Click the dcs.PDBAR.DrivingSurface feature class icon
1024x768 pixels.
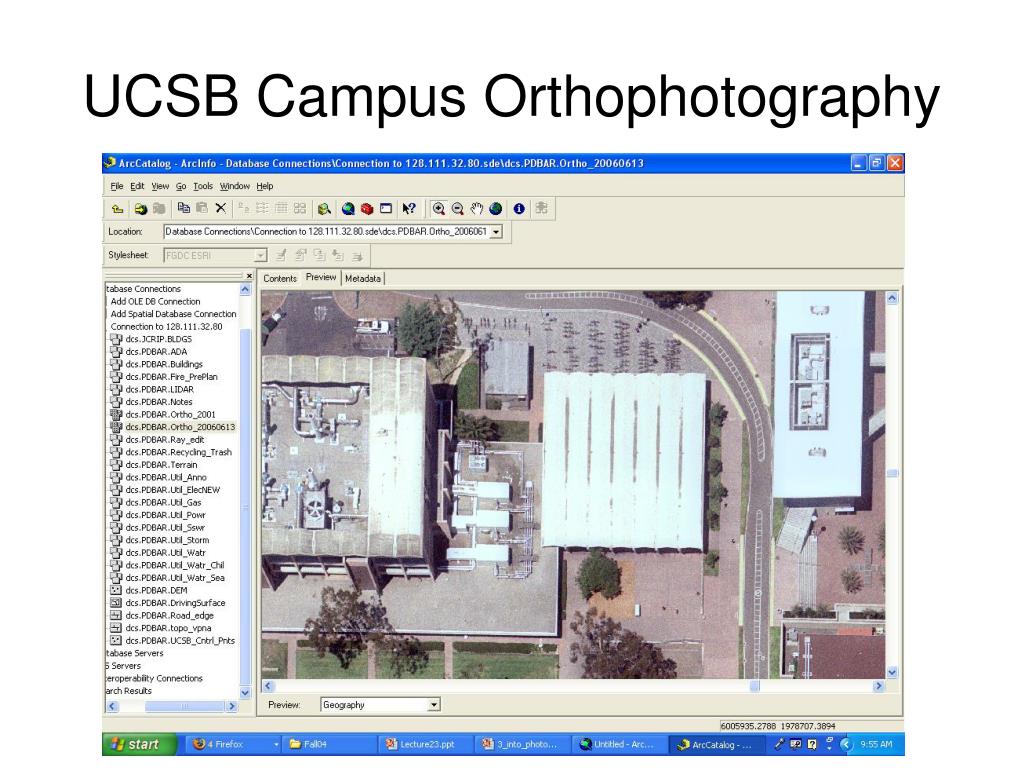116,603
